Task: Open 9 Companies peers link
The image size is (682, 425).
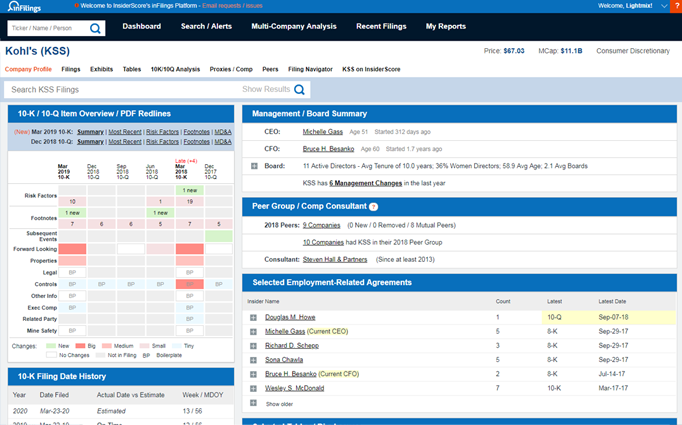Action: pos(321,225)
